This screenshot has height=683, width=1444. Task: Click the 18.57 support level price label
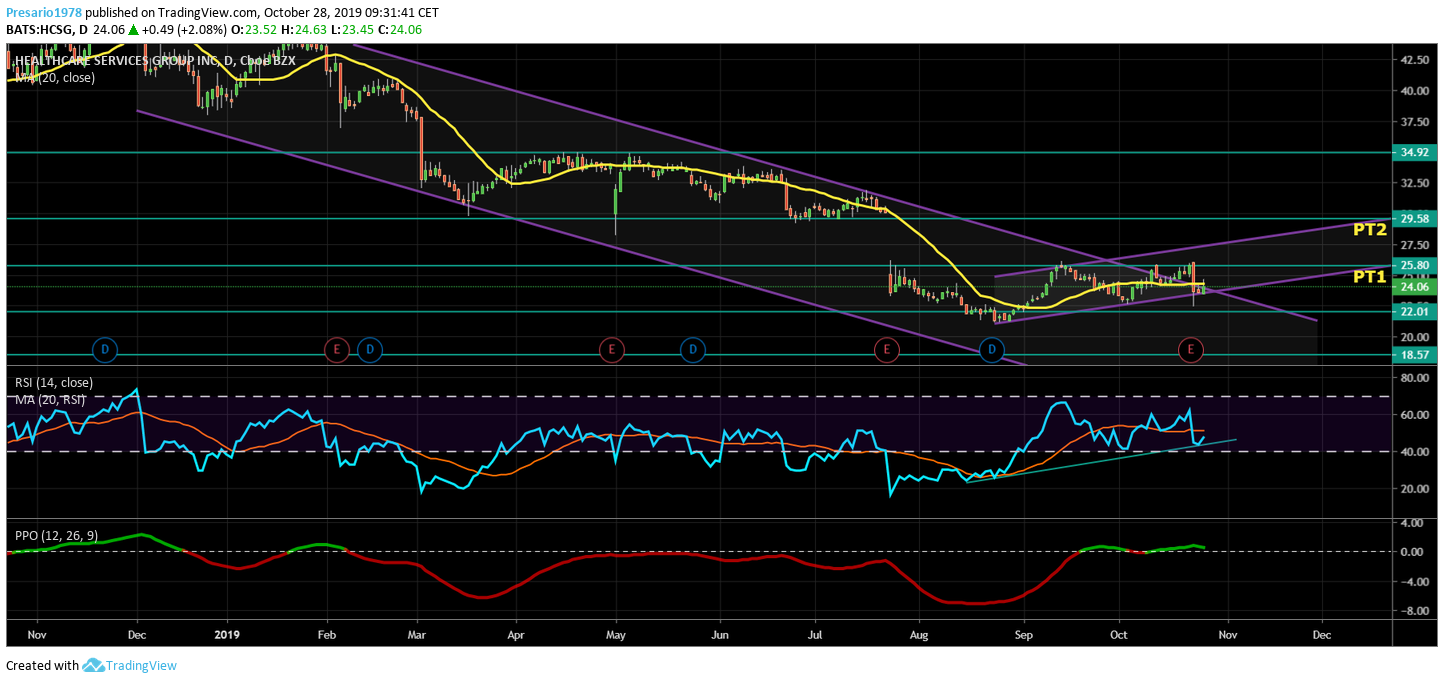[x=1414, y=355]
